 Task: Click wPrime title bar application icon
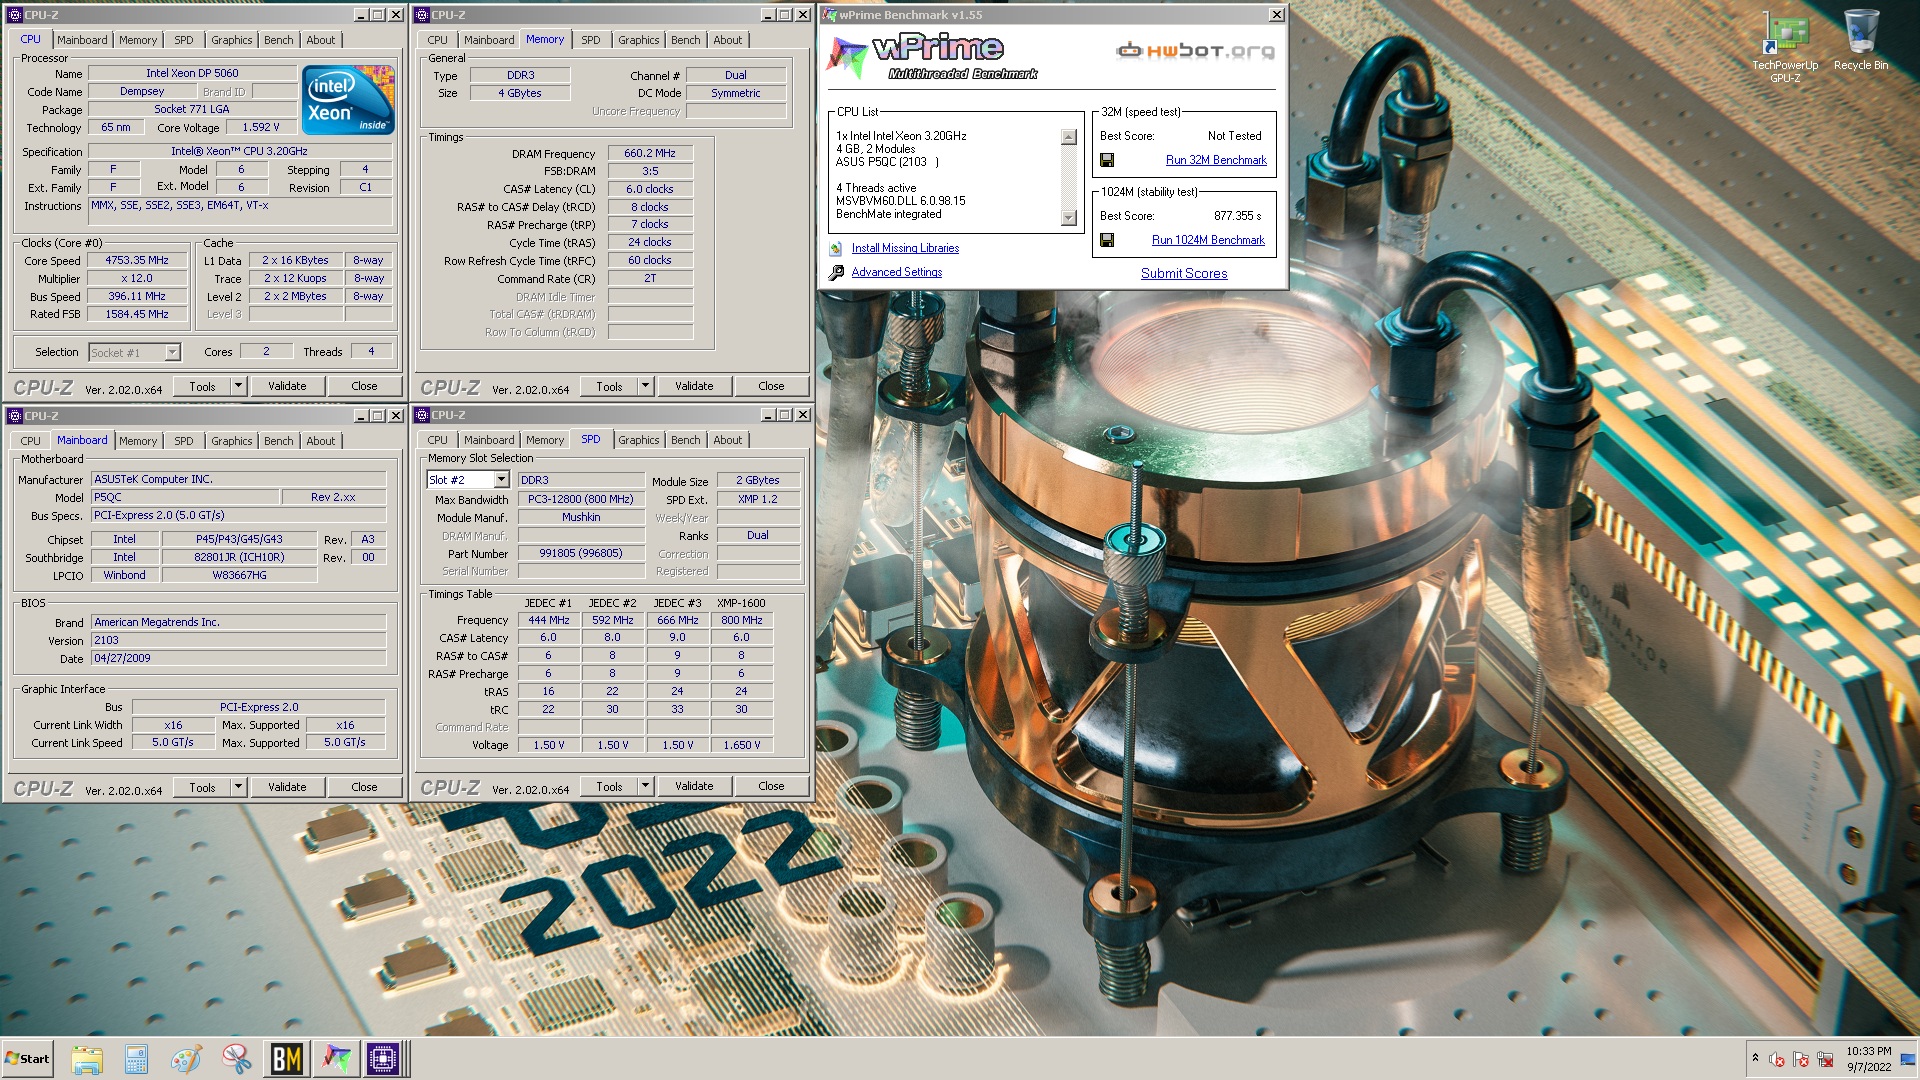[829, 15]
